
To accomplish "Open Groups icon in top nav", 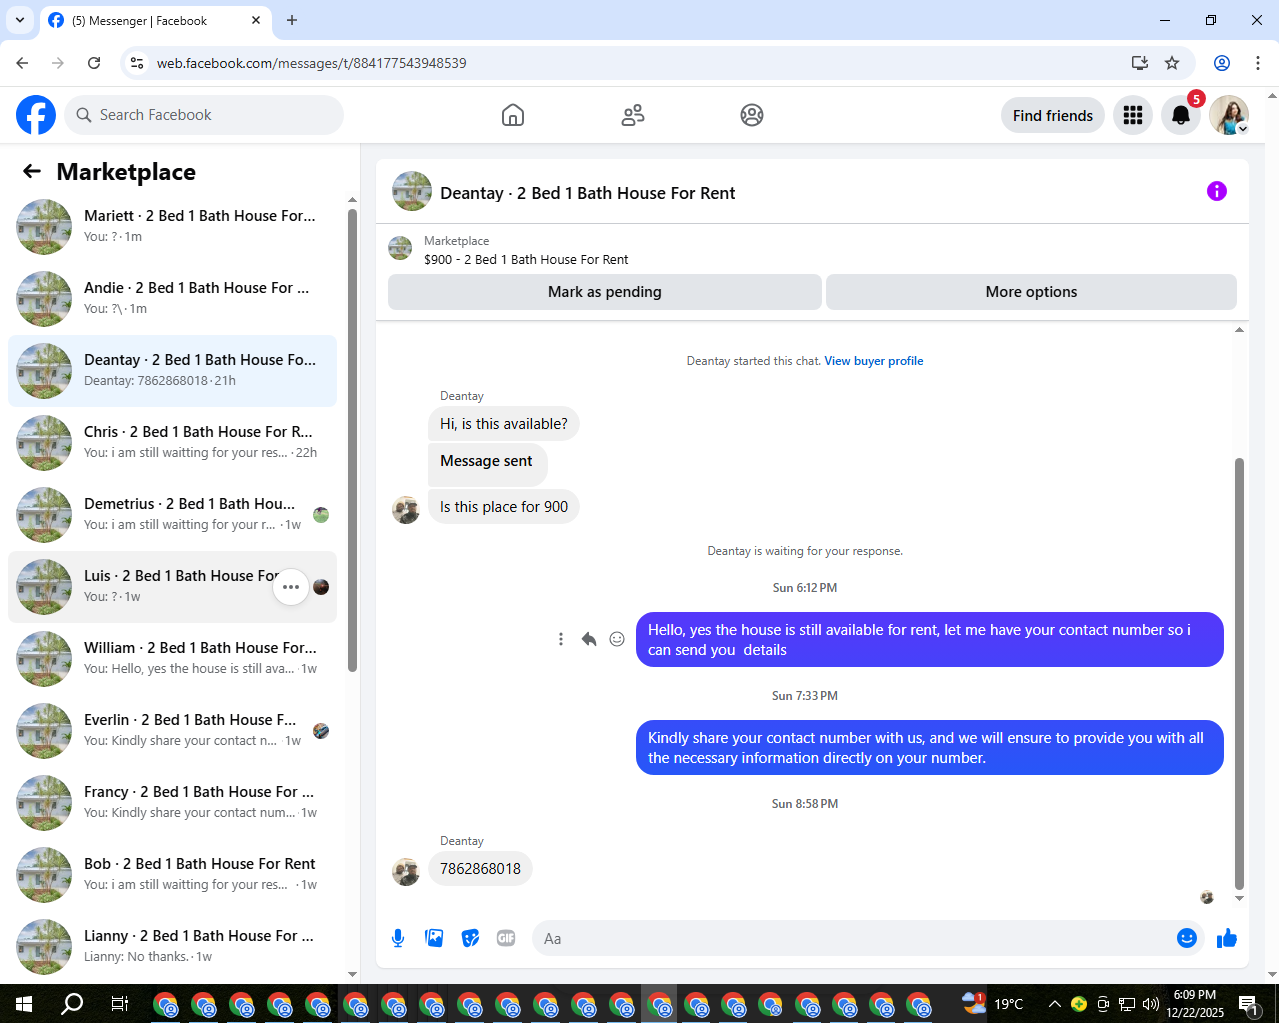I will [x=752, y=115].
